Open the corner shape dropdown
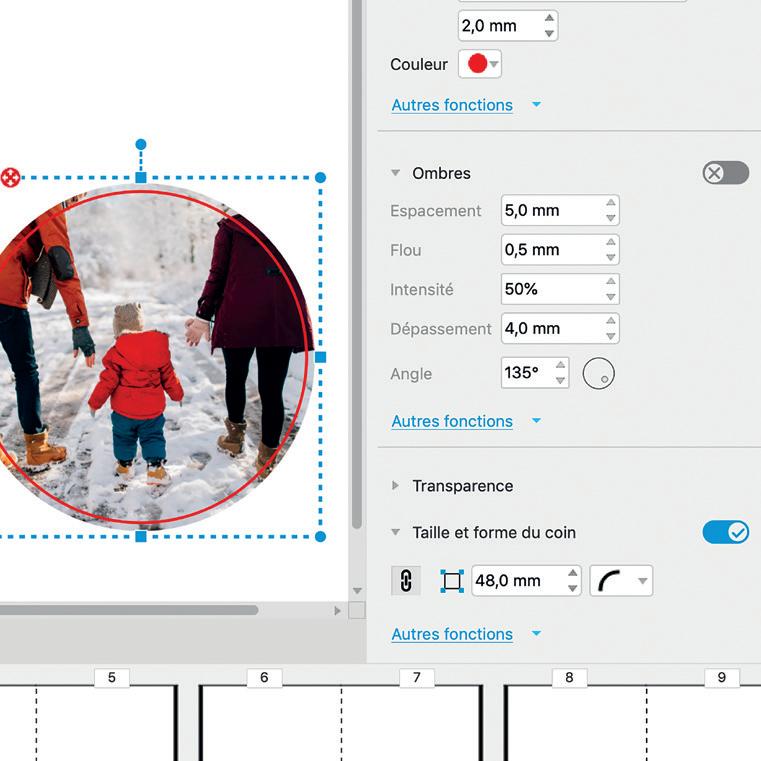The image size is (761, 761). 621,580
